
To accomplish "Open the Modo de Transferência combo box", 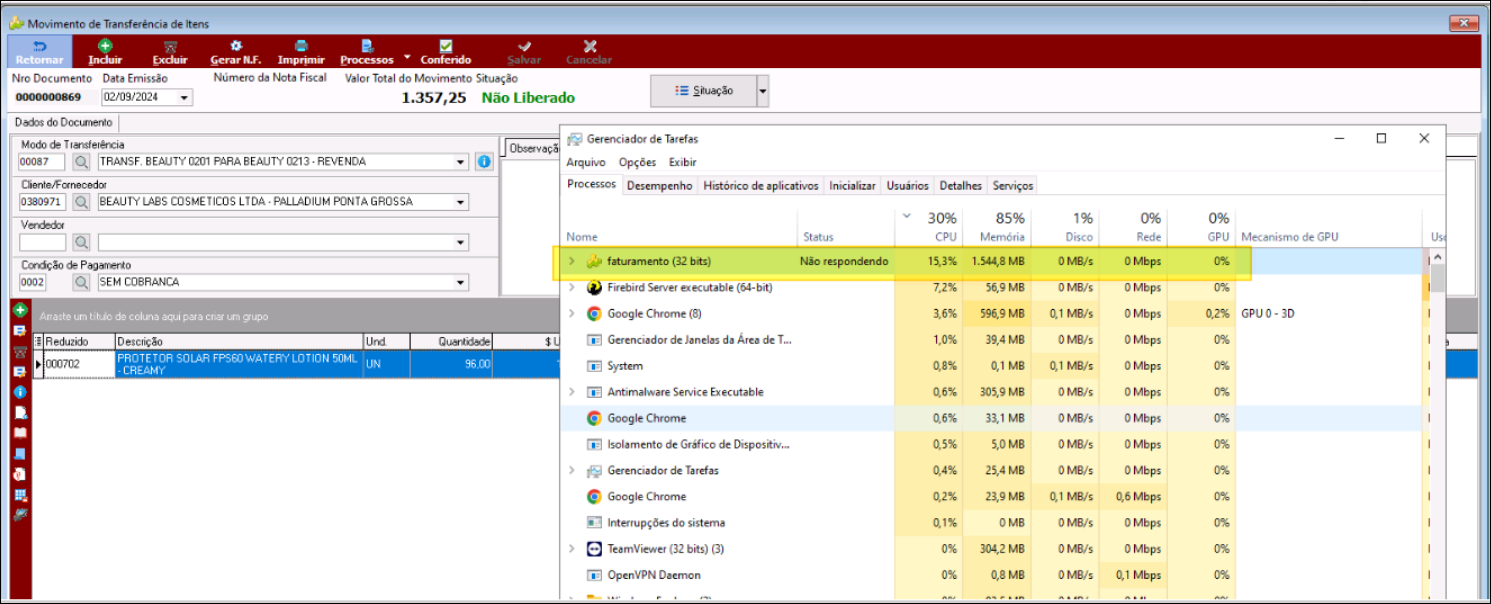I will 460,162.
